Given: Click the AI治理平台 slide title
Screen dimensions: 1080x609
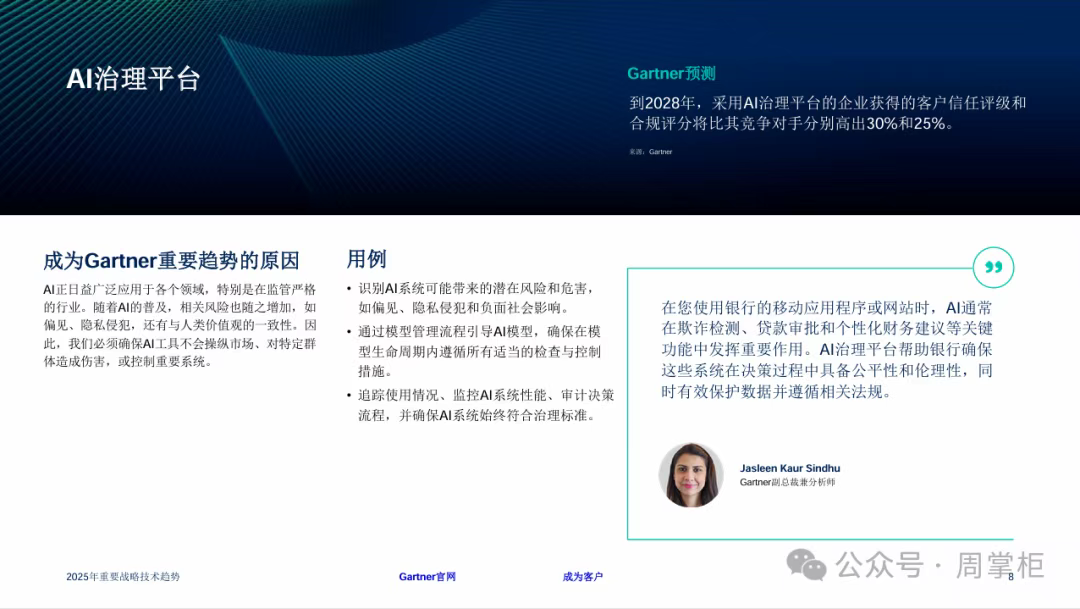Looking at the screenshot, I should point(133,79).
